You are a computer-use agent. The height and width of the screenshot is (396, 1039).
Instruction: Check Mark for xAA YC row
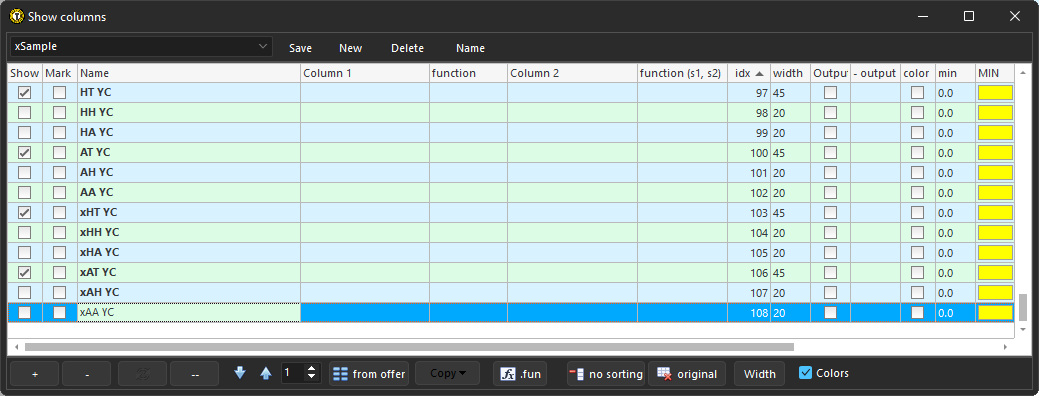pyautogui.click(x=60, y=313)
